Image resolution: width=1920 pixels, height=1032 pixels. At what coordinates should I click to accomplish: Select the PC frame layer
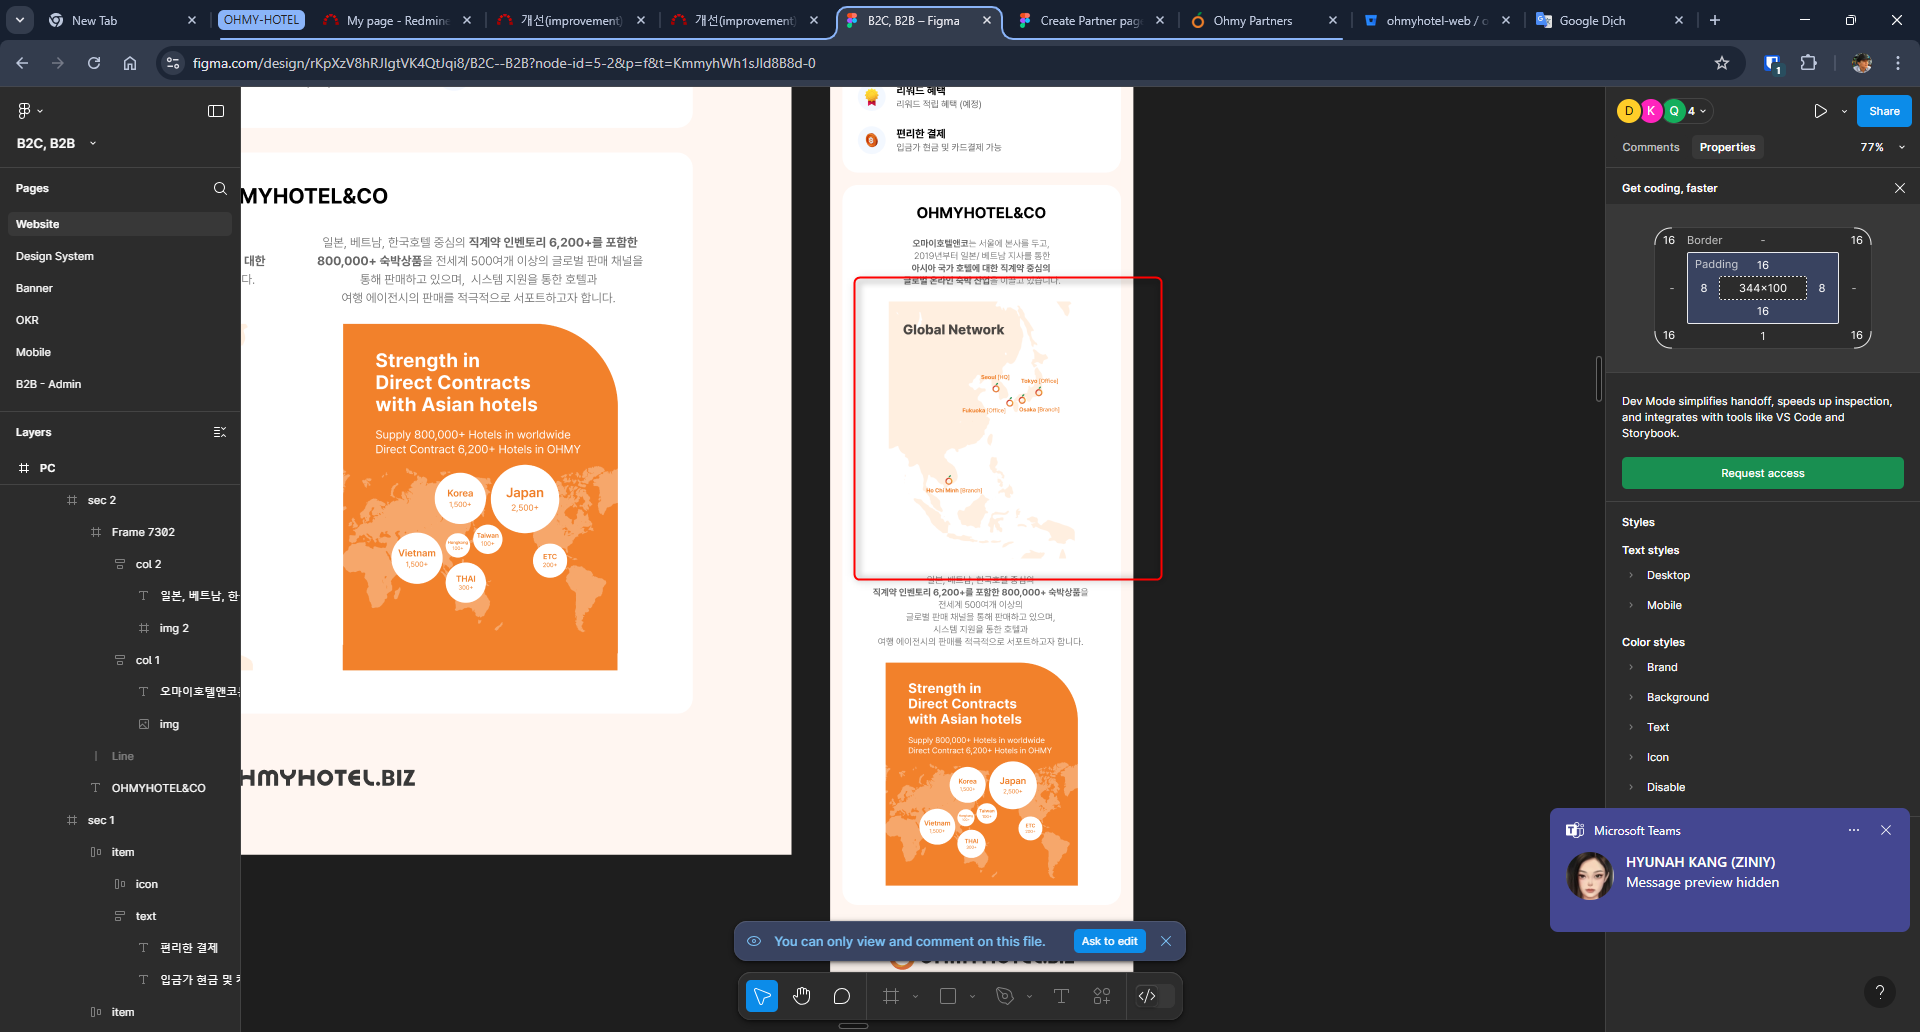(47, 468)
